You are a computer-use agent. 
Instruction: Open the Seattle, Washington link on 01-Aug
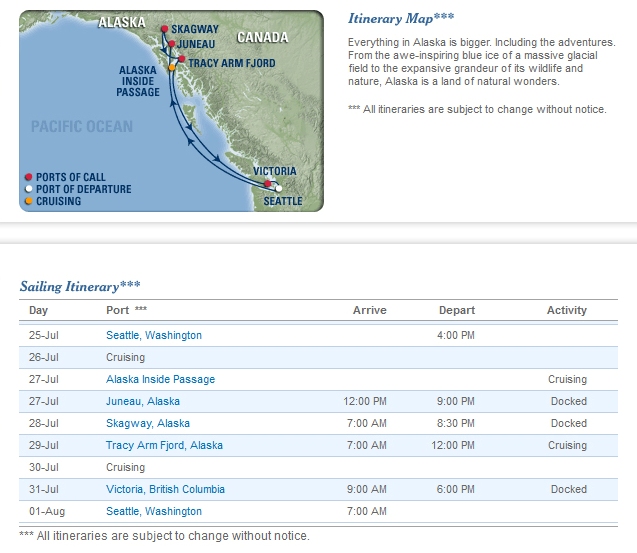click(154, 511)
